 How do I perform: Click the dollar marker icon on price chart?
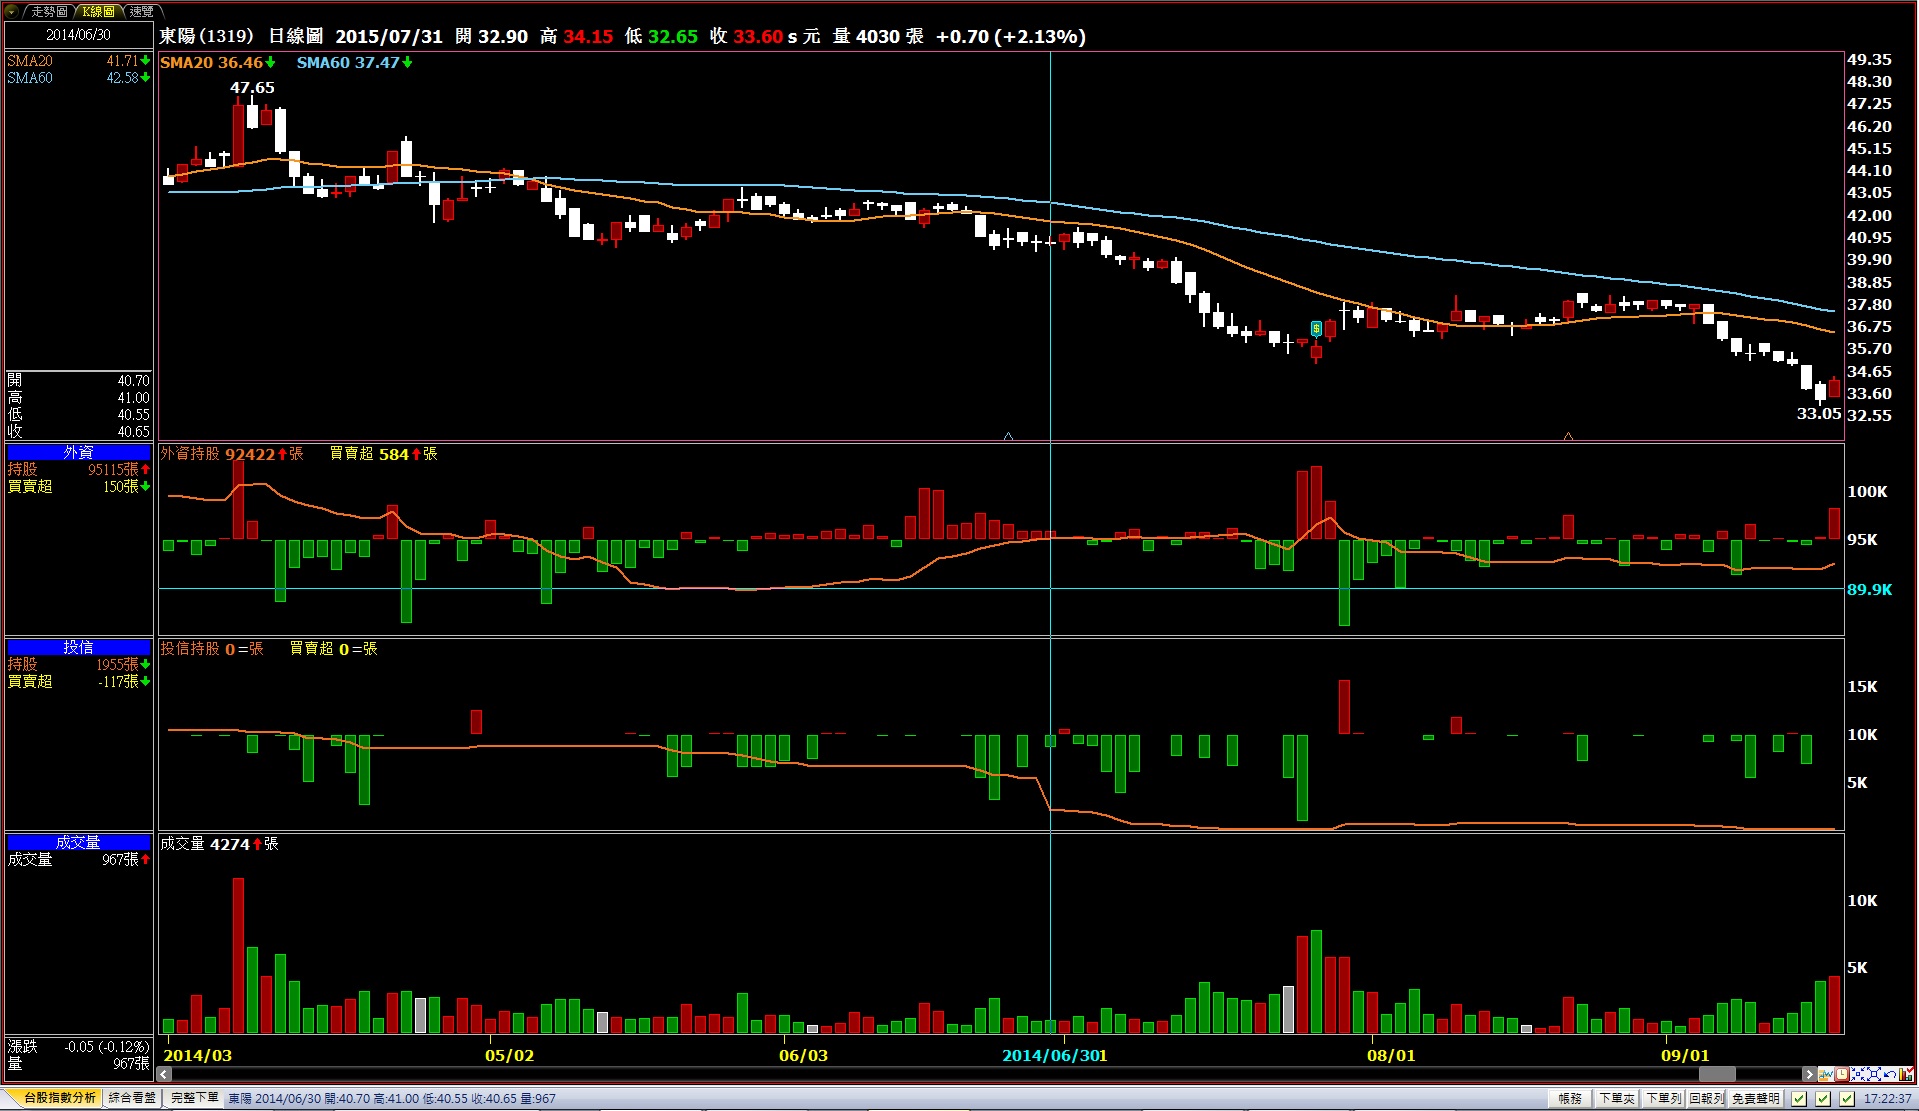1316,328
